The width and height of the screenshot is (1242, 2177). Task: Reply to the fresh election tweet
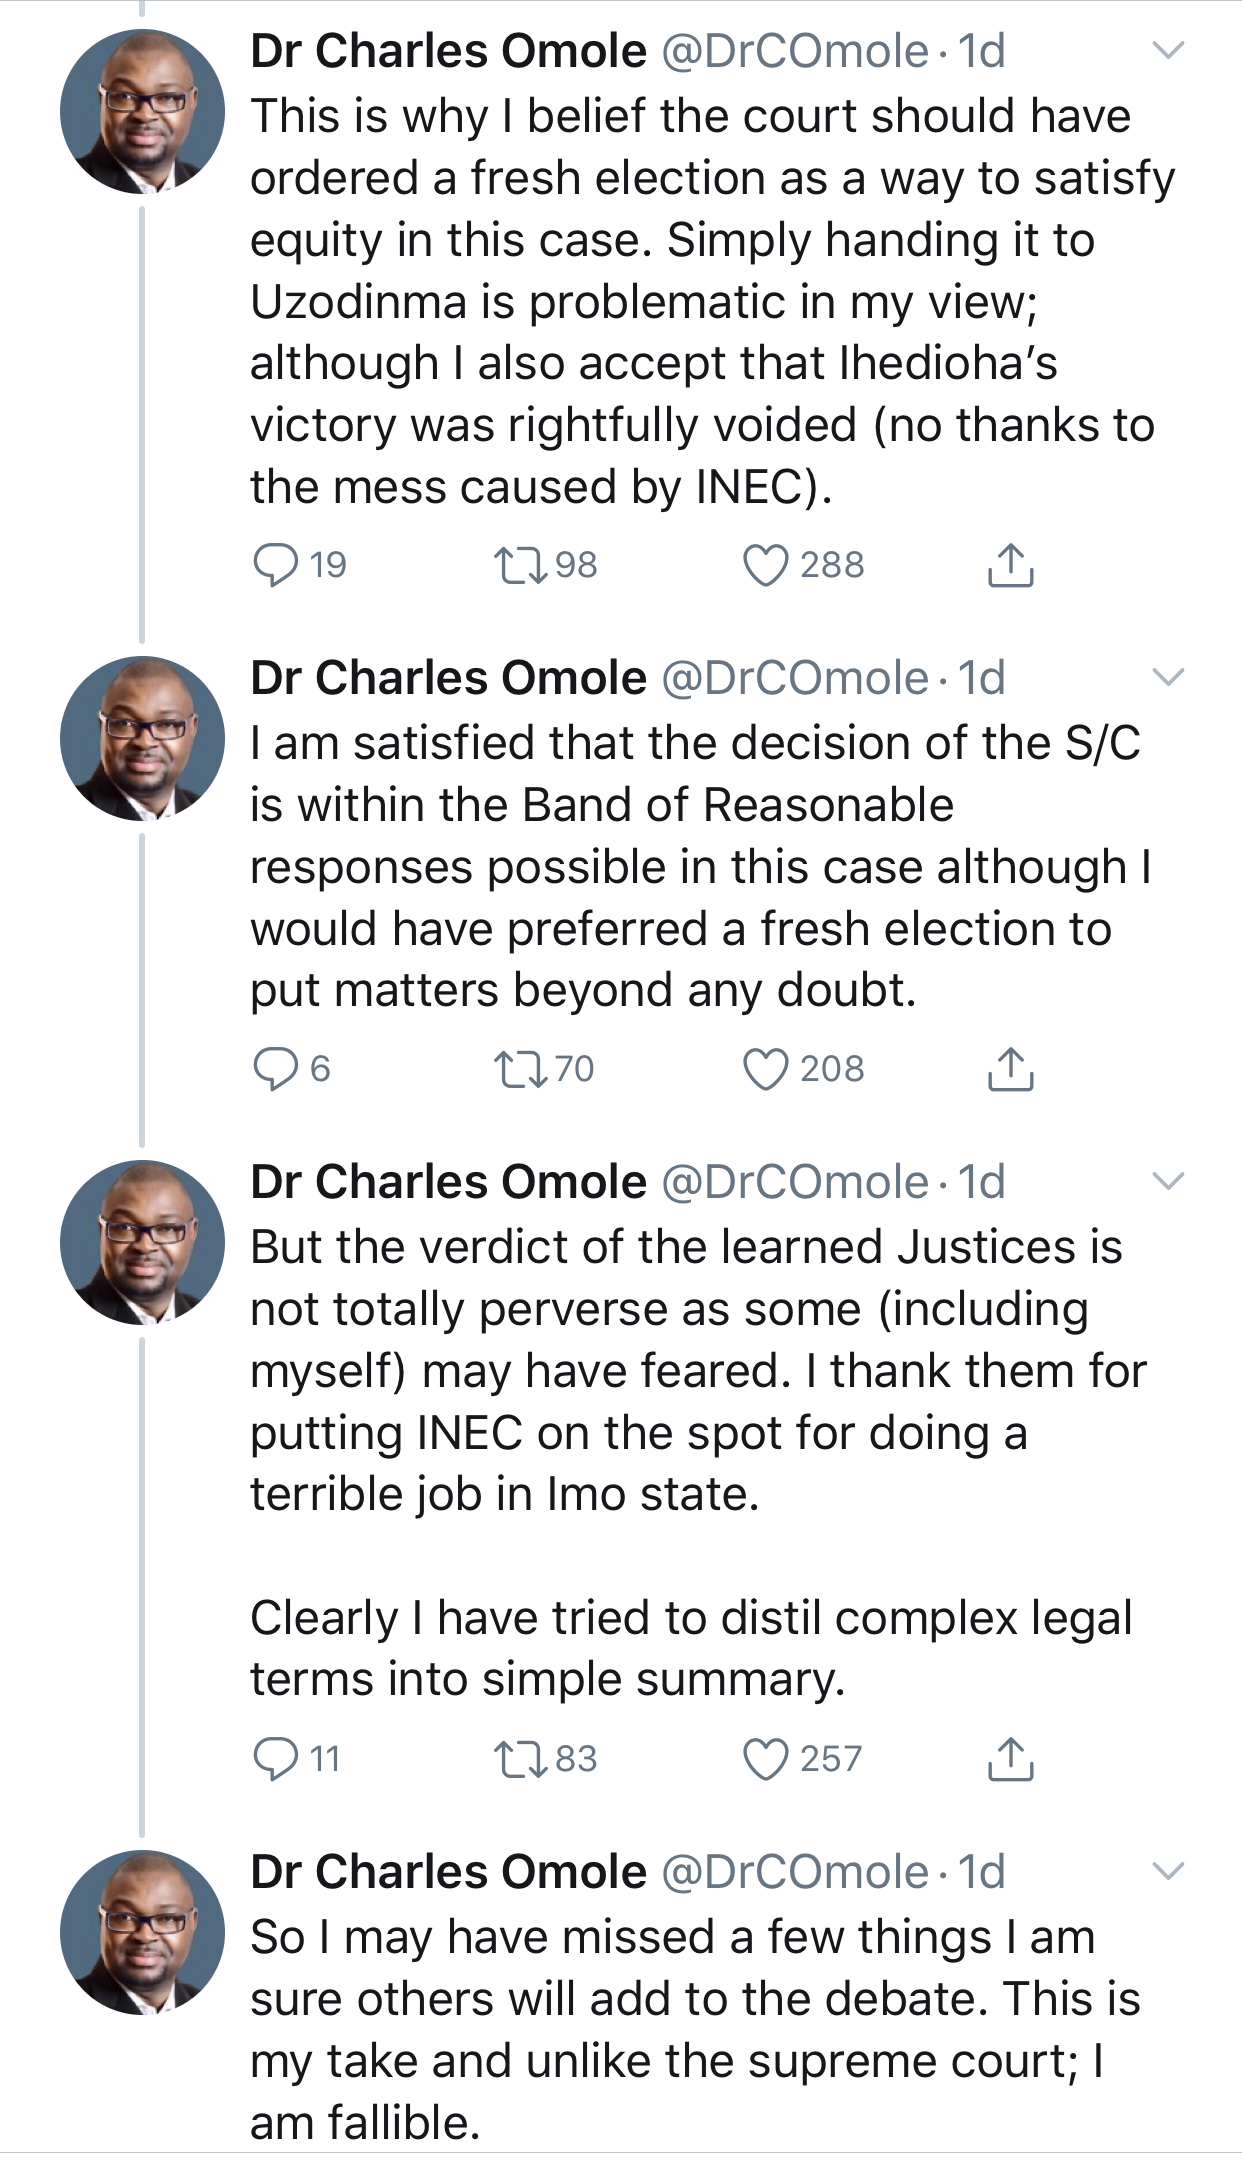(x=276, y=565)
